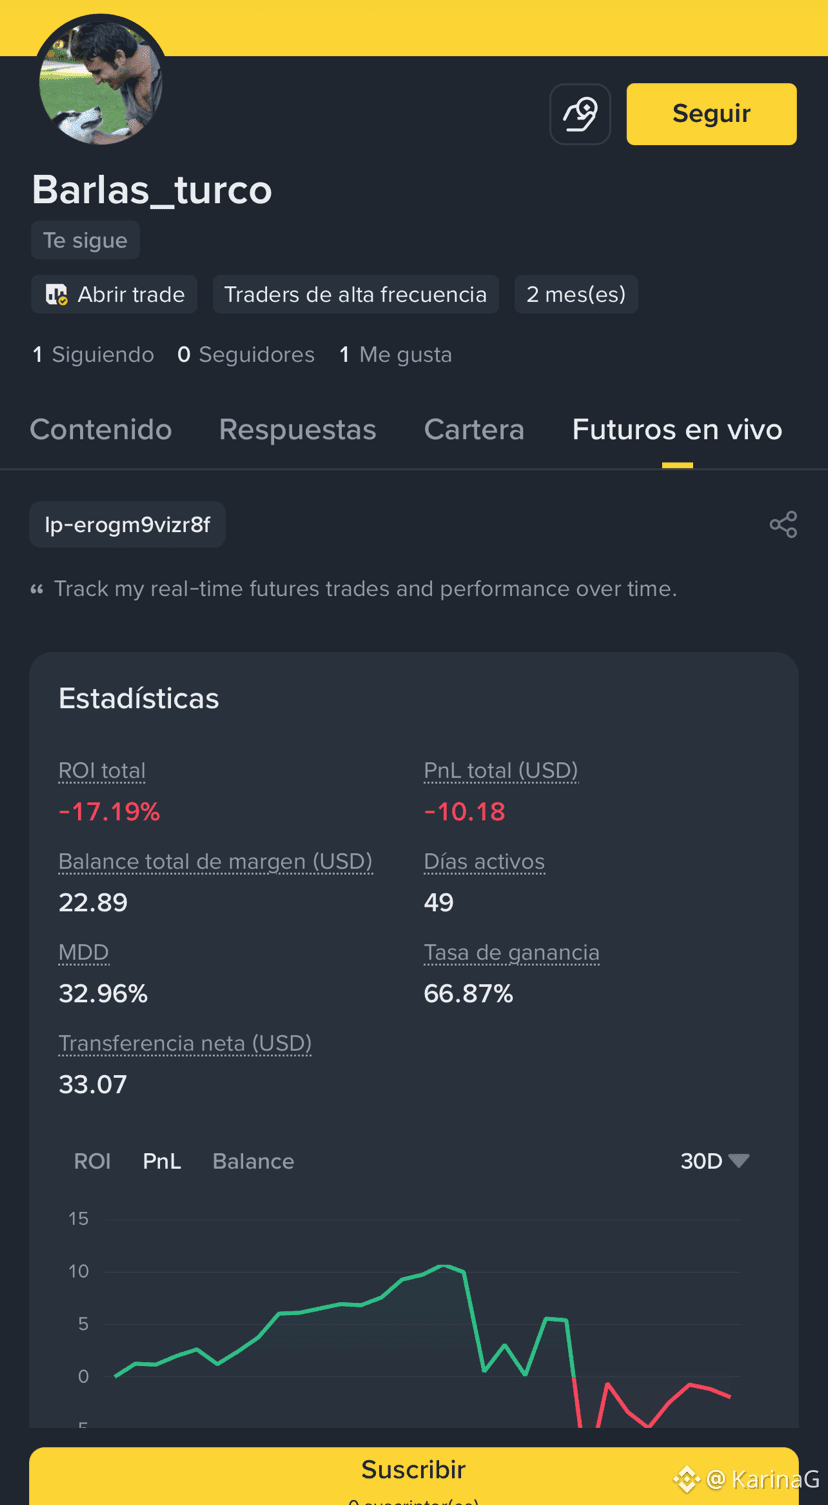Share the live futures portfolio via share icon
The image size is (828, 1505).
click(x=783, y=525)
